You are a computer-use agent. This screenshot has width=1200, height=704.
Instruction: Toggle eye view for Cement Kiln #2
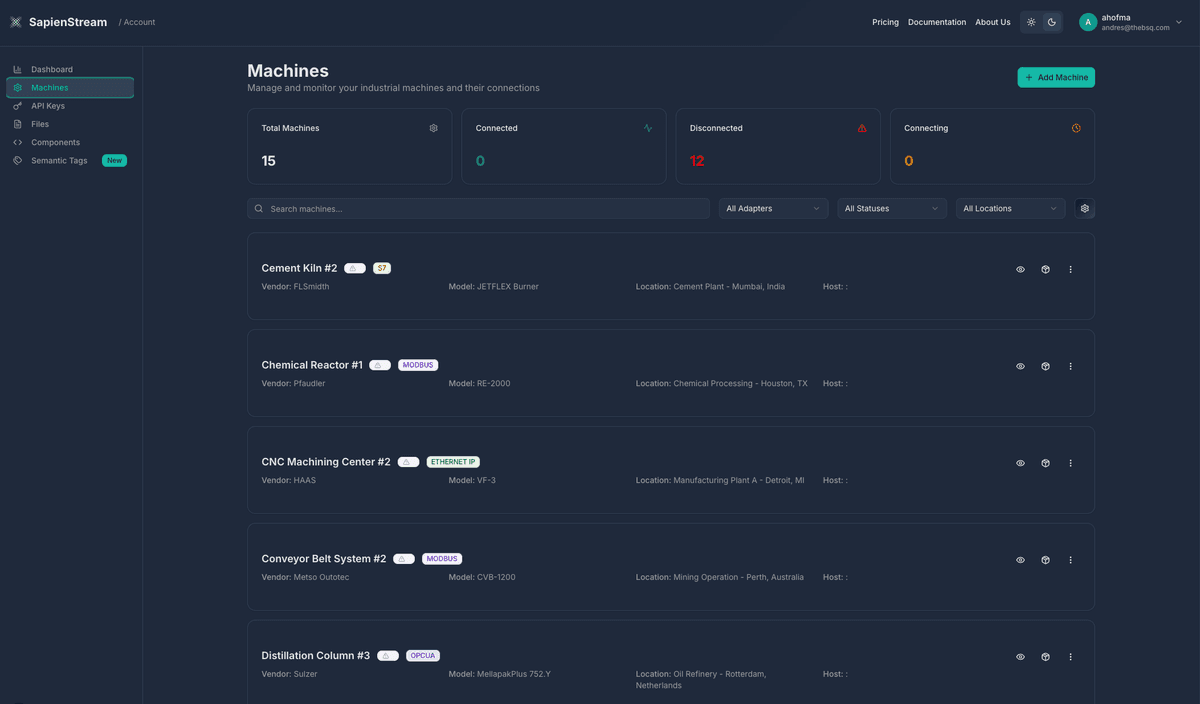[x=1020, y=270]
